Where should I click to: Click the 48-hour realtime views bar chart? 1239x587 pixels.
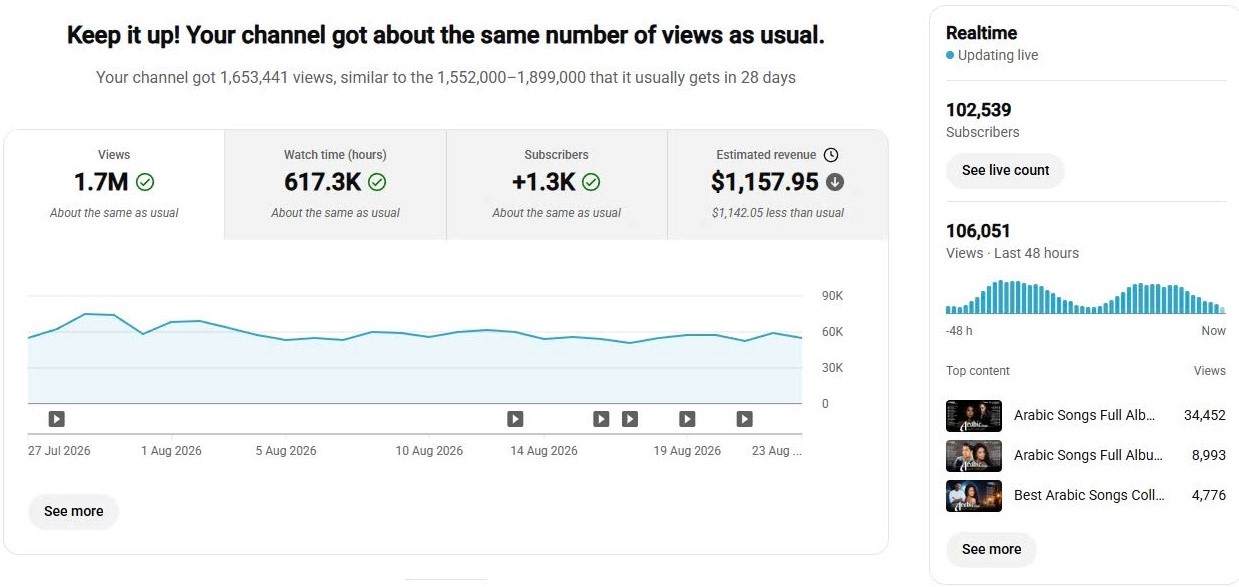(x=1085, y=297)
